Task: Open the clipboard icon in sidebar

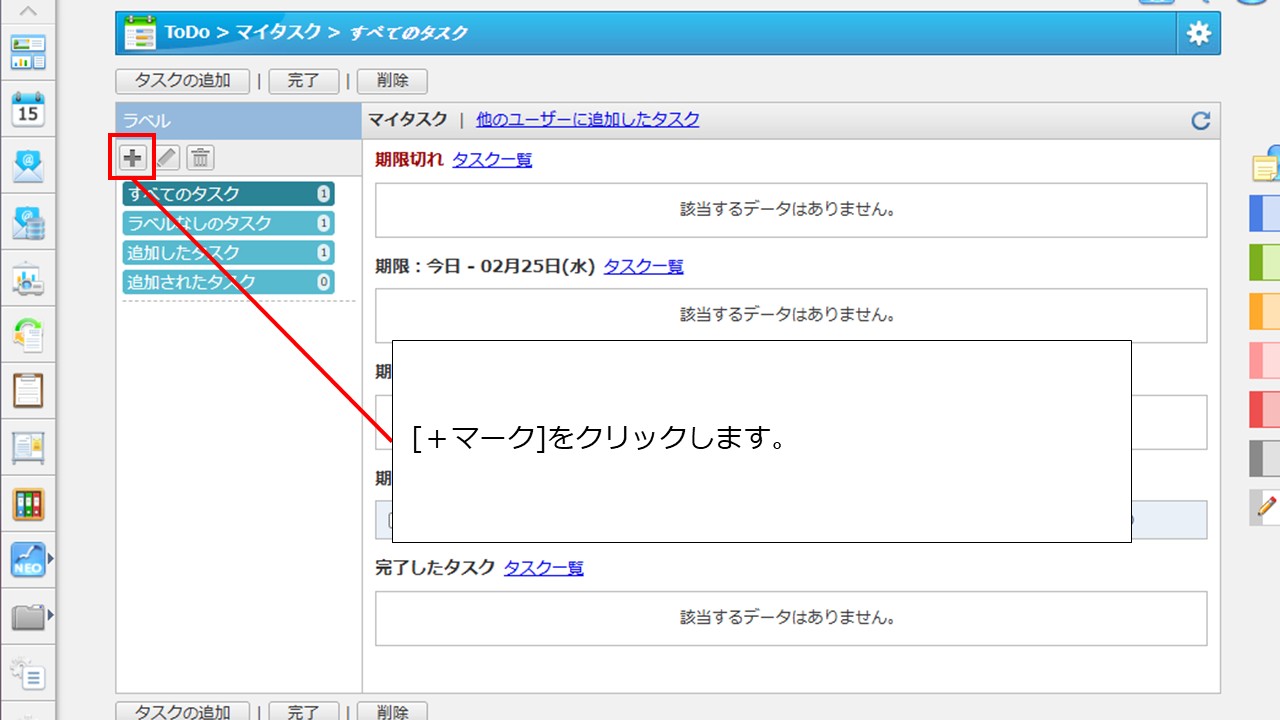Action: (28, 390)
